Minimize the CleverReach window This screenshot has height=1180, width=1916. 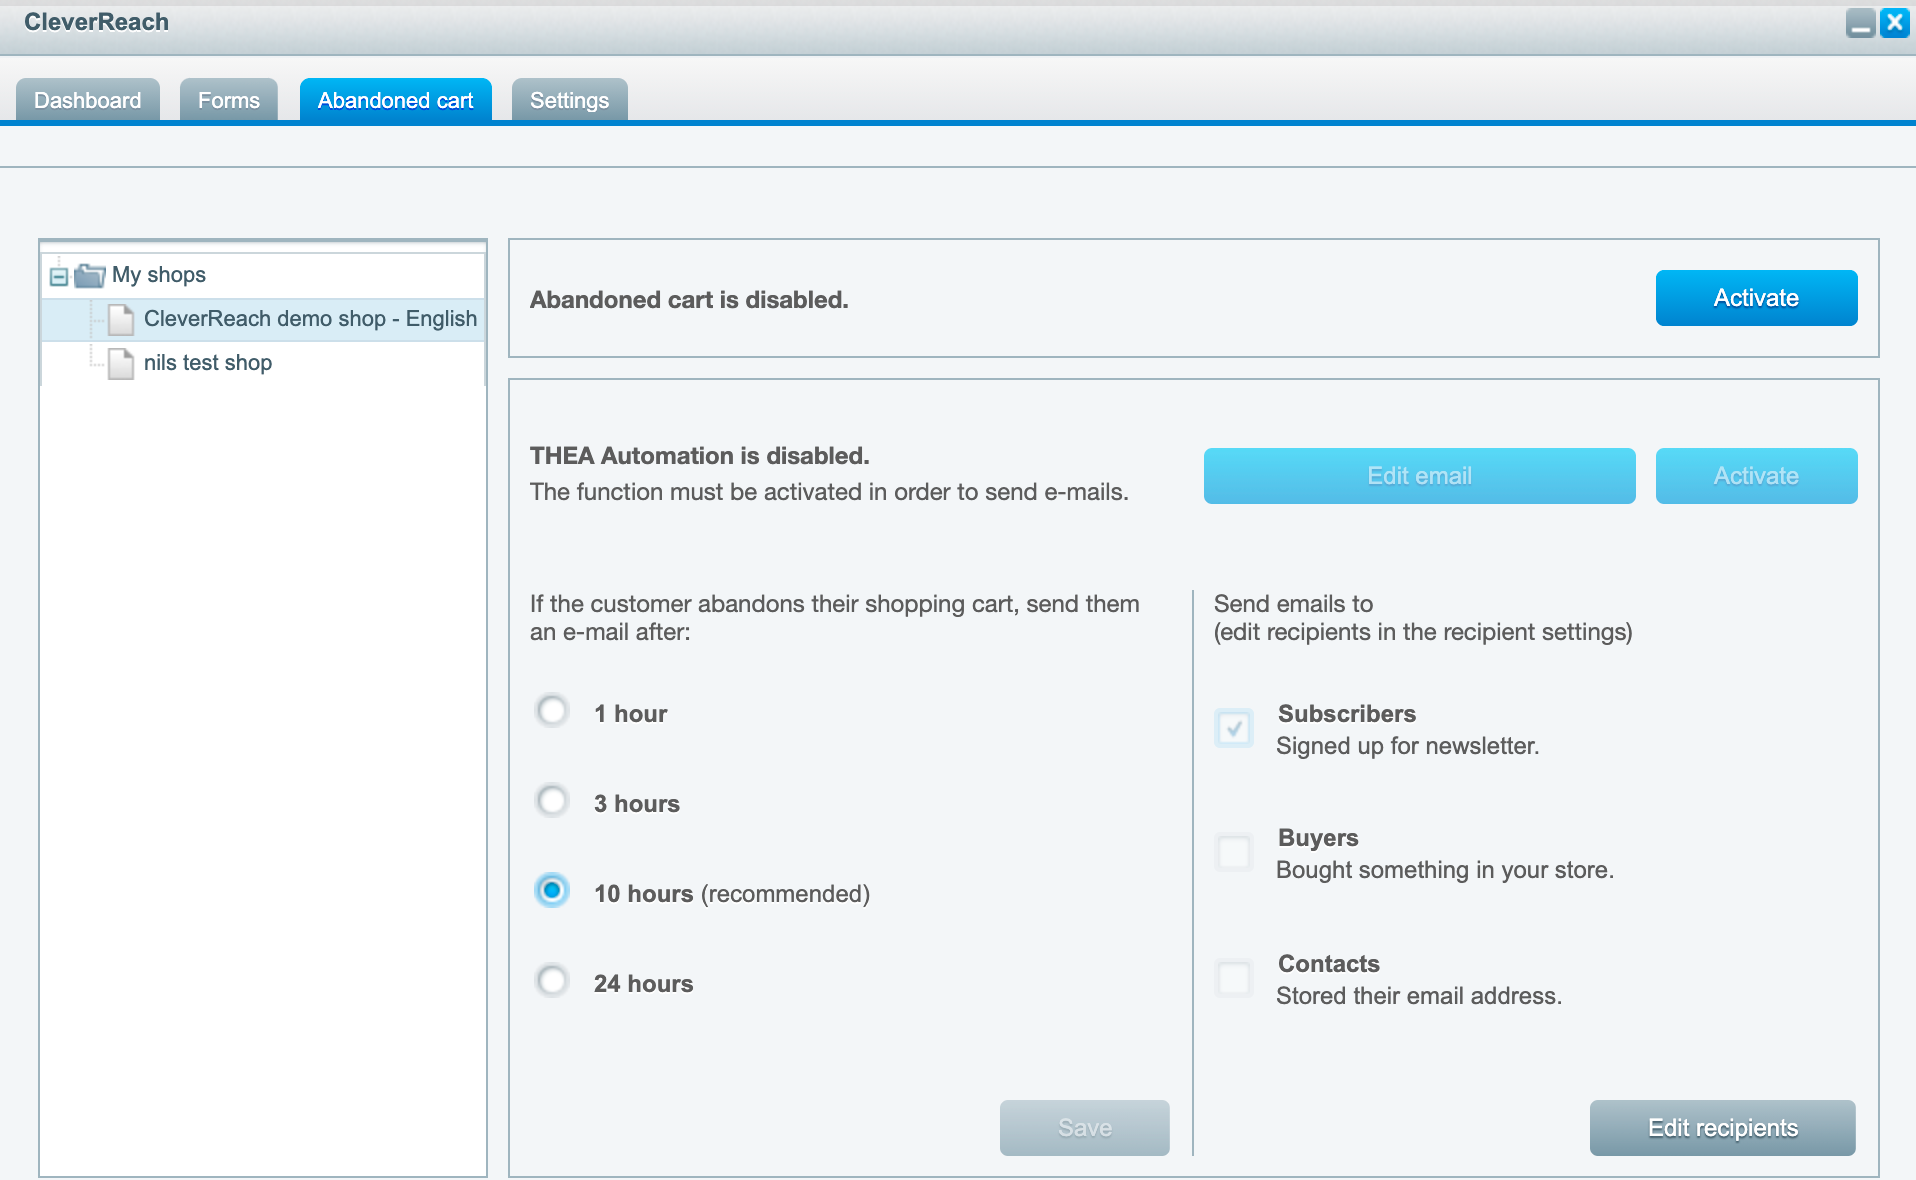click(x=1860, y=22)
